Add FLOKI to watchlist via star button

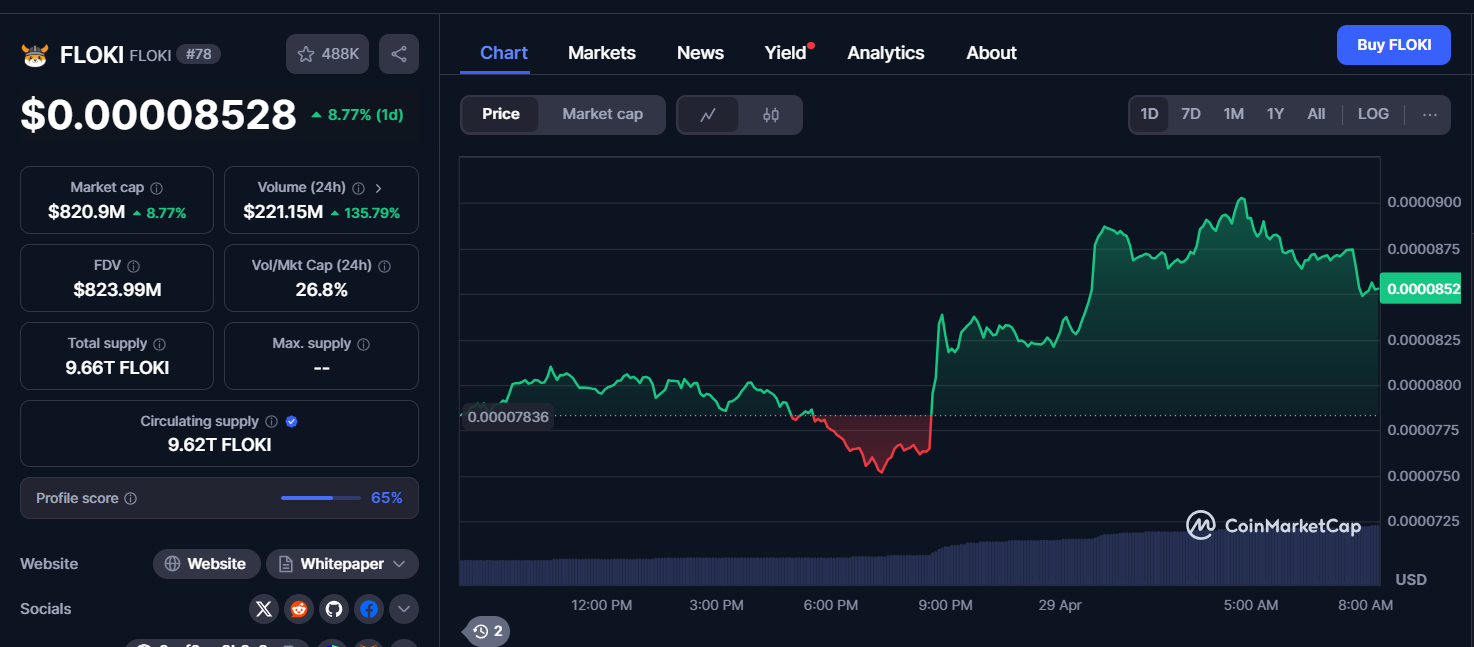coord(328,54)
